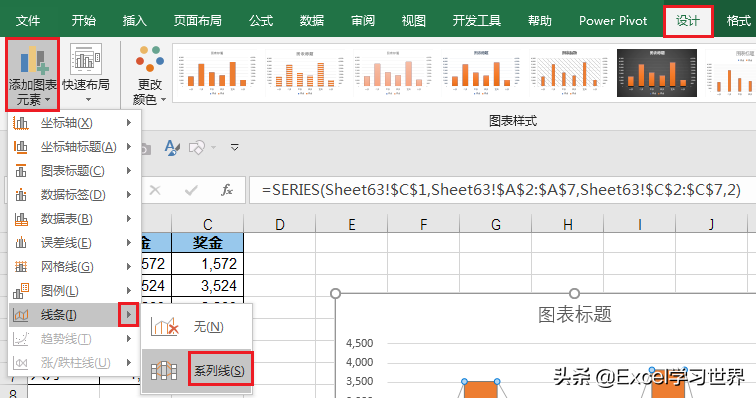Viewport: 756px width, 398px height.
Task: Apply the third gradient-bar chart style
Action: pos(392,72)
